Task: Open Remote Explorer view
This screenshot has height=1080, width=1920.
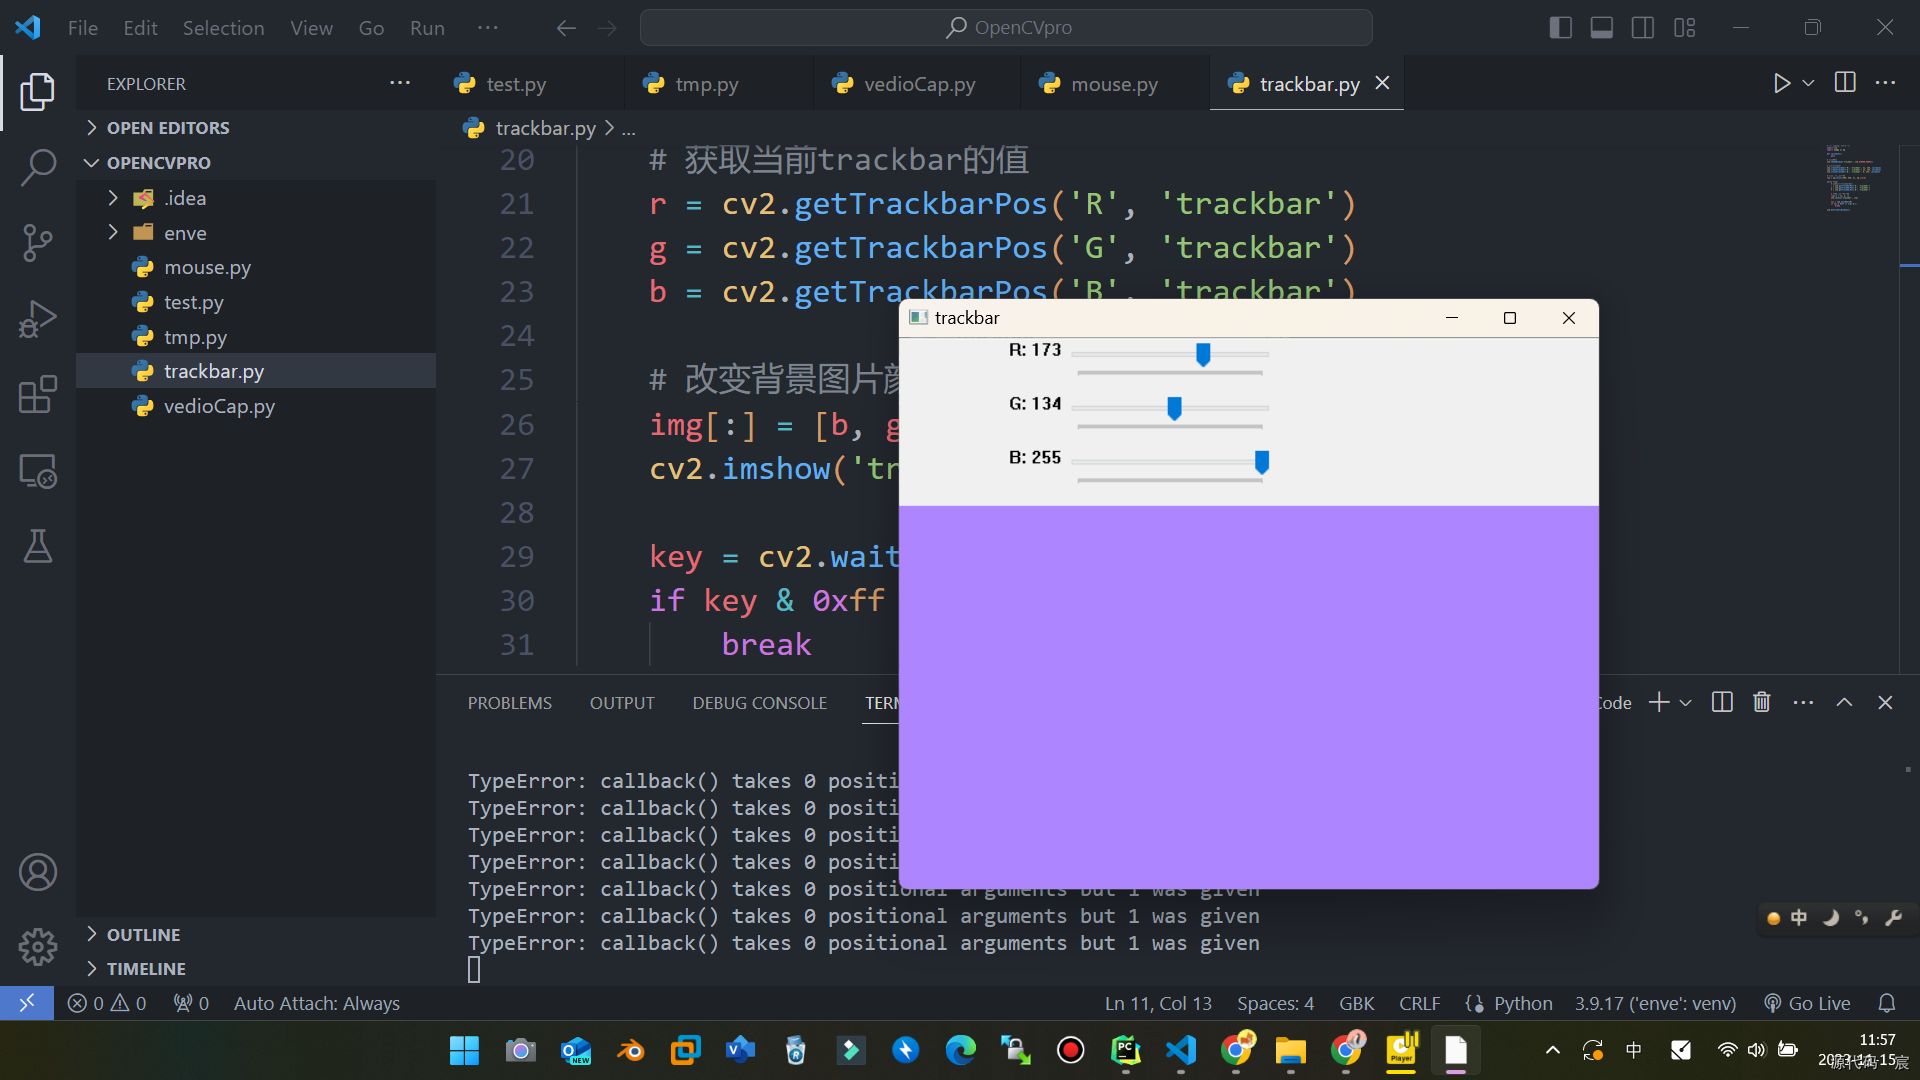Action: coord(38,471)
